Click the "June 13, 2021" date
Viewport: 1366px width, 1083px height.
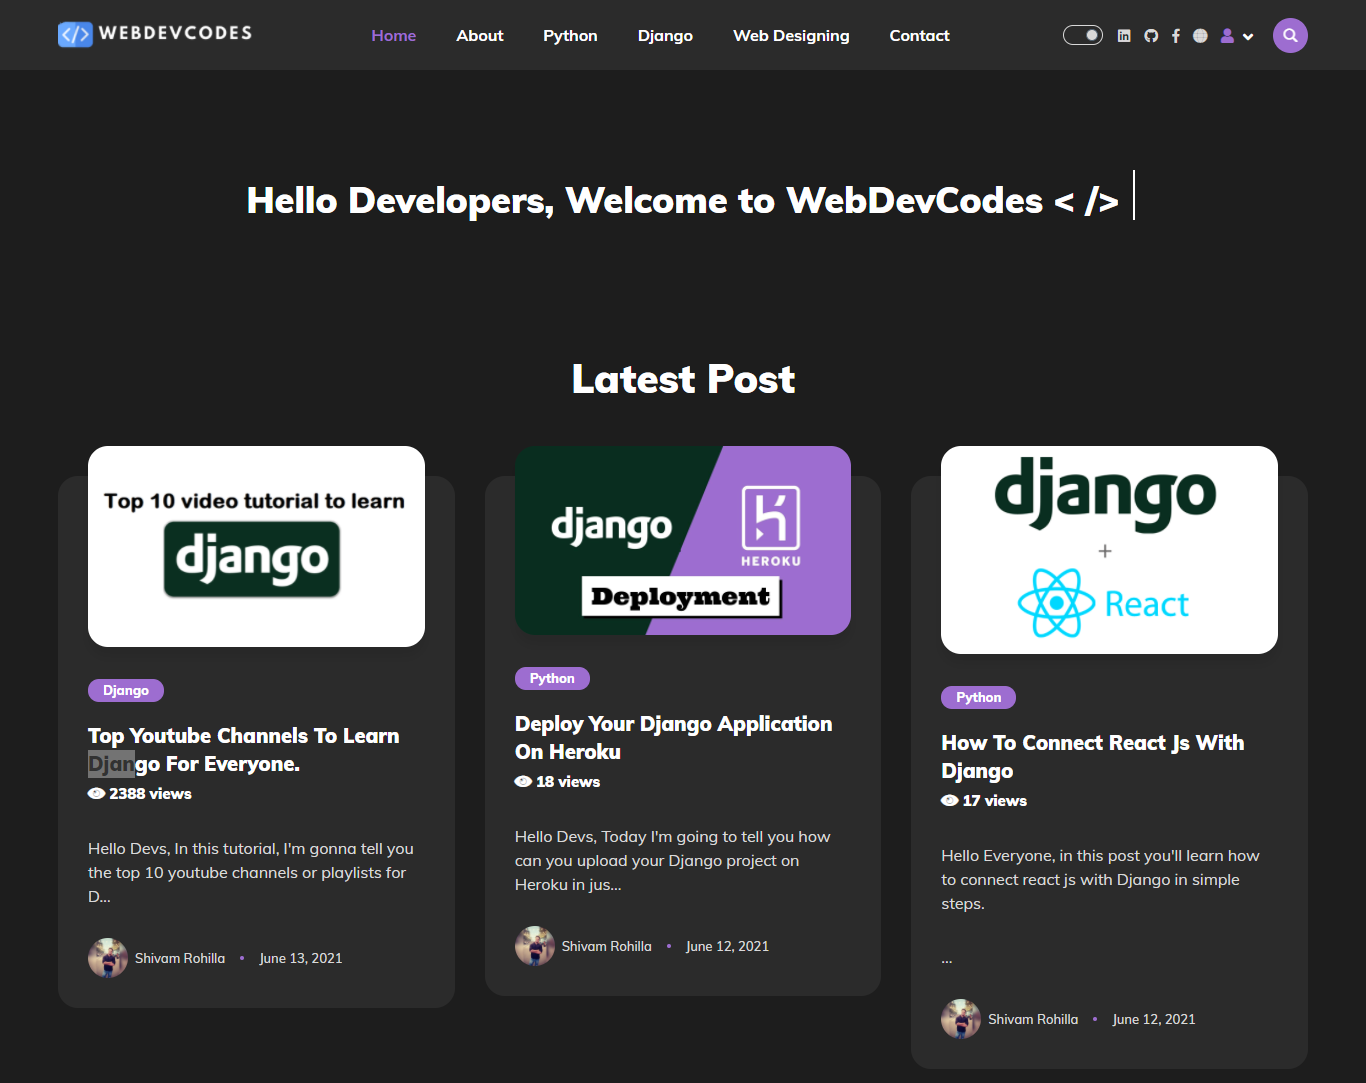pyautogui.click(x=300, y=958)
